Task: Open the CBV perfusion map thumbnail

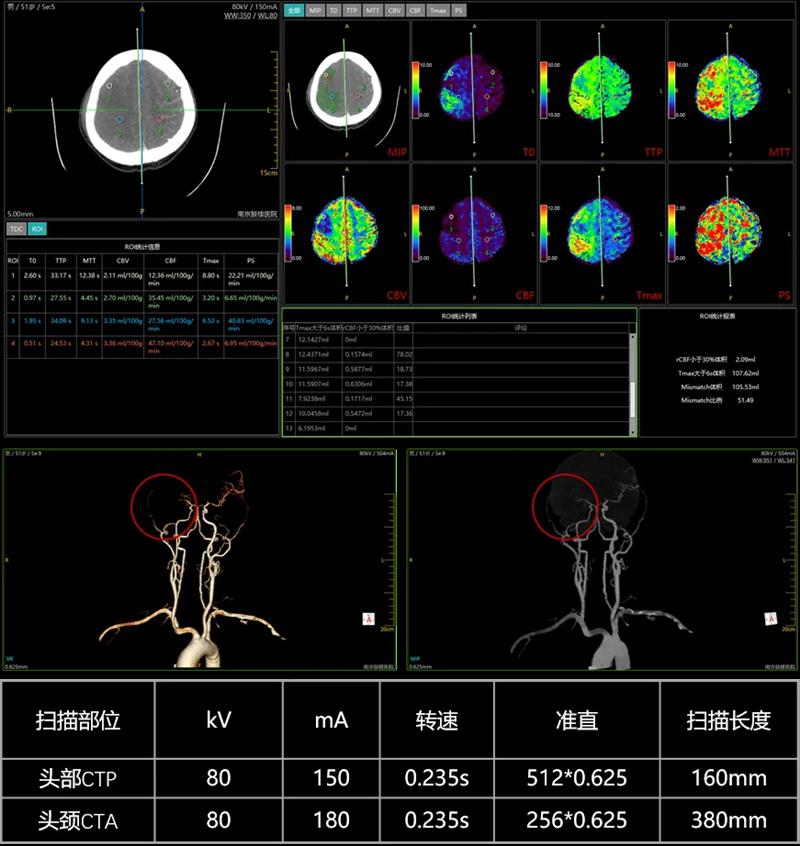Action: 346,234
